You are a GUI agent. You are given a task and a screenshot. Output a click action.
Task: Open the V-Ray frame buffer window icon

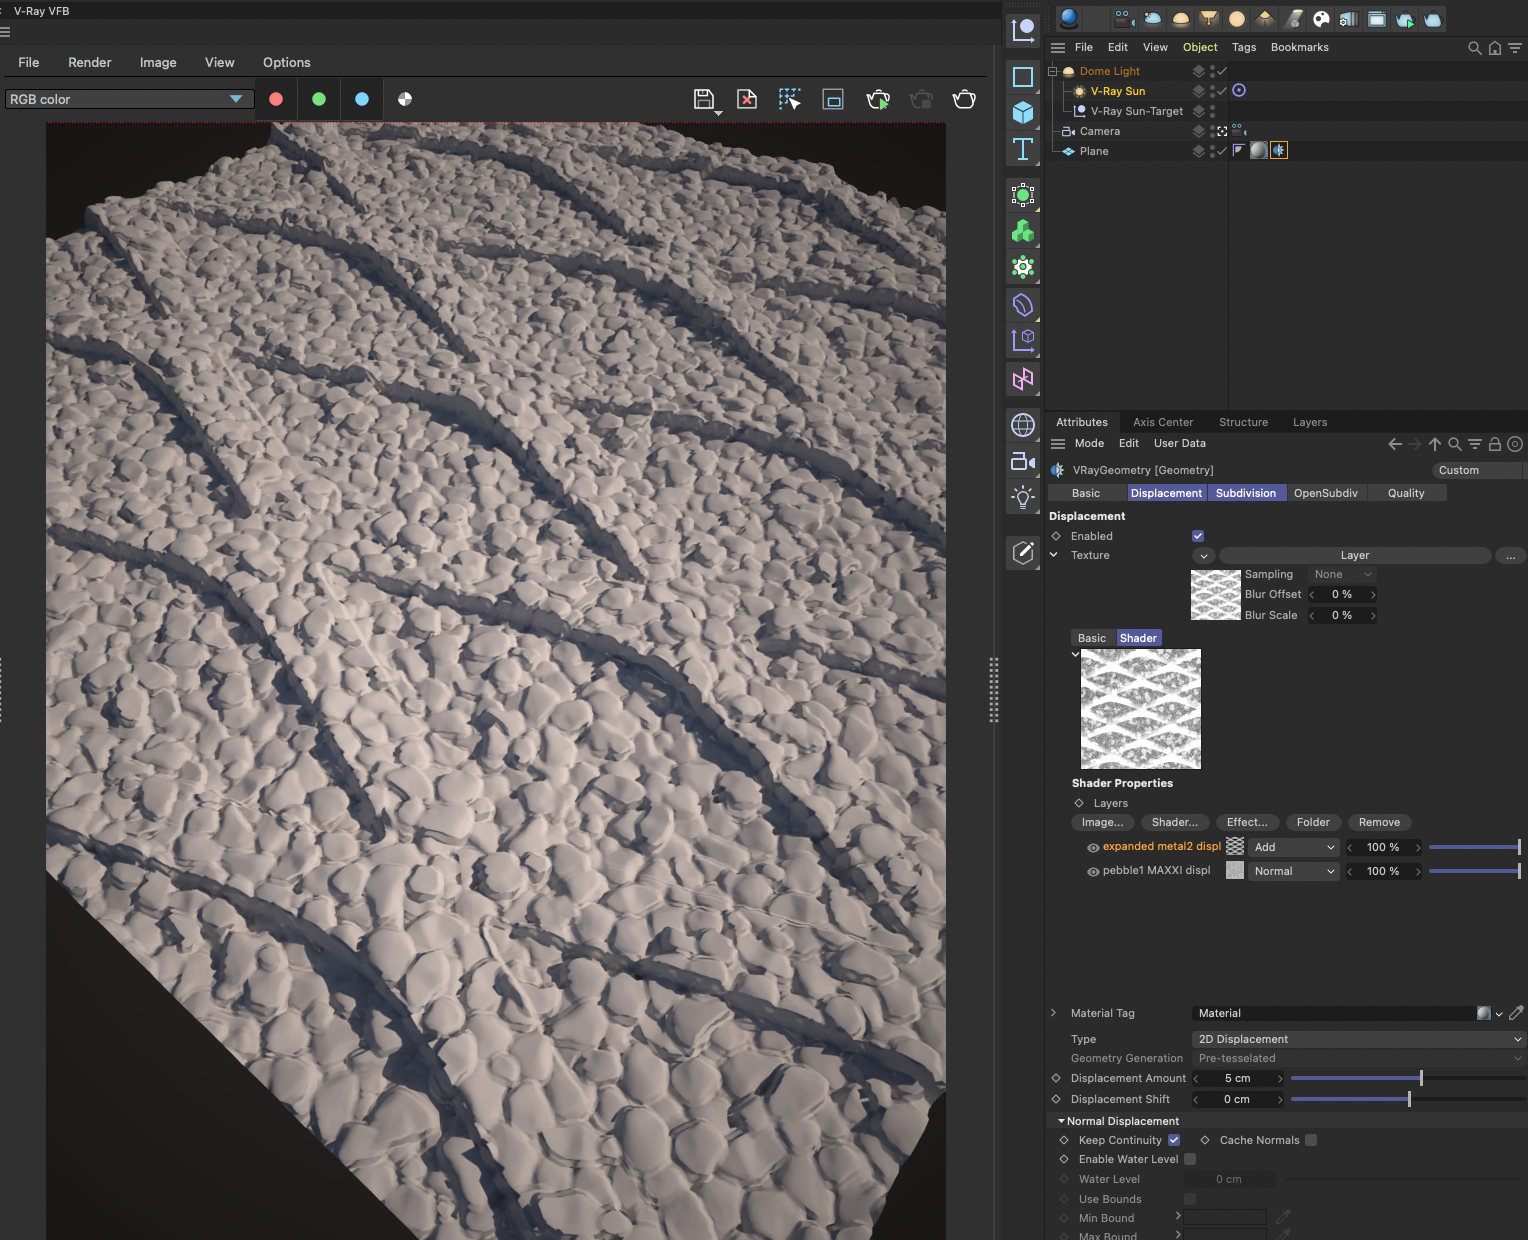point(1377,19)
